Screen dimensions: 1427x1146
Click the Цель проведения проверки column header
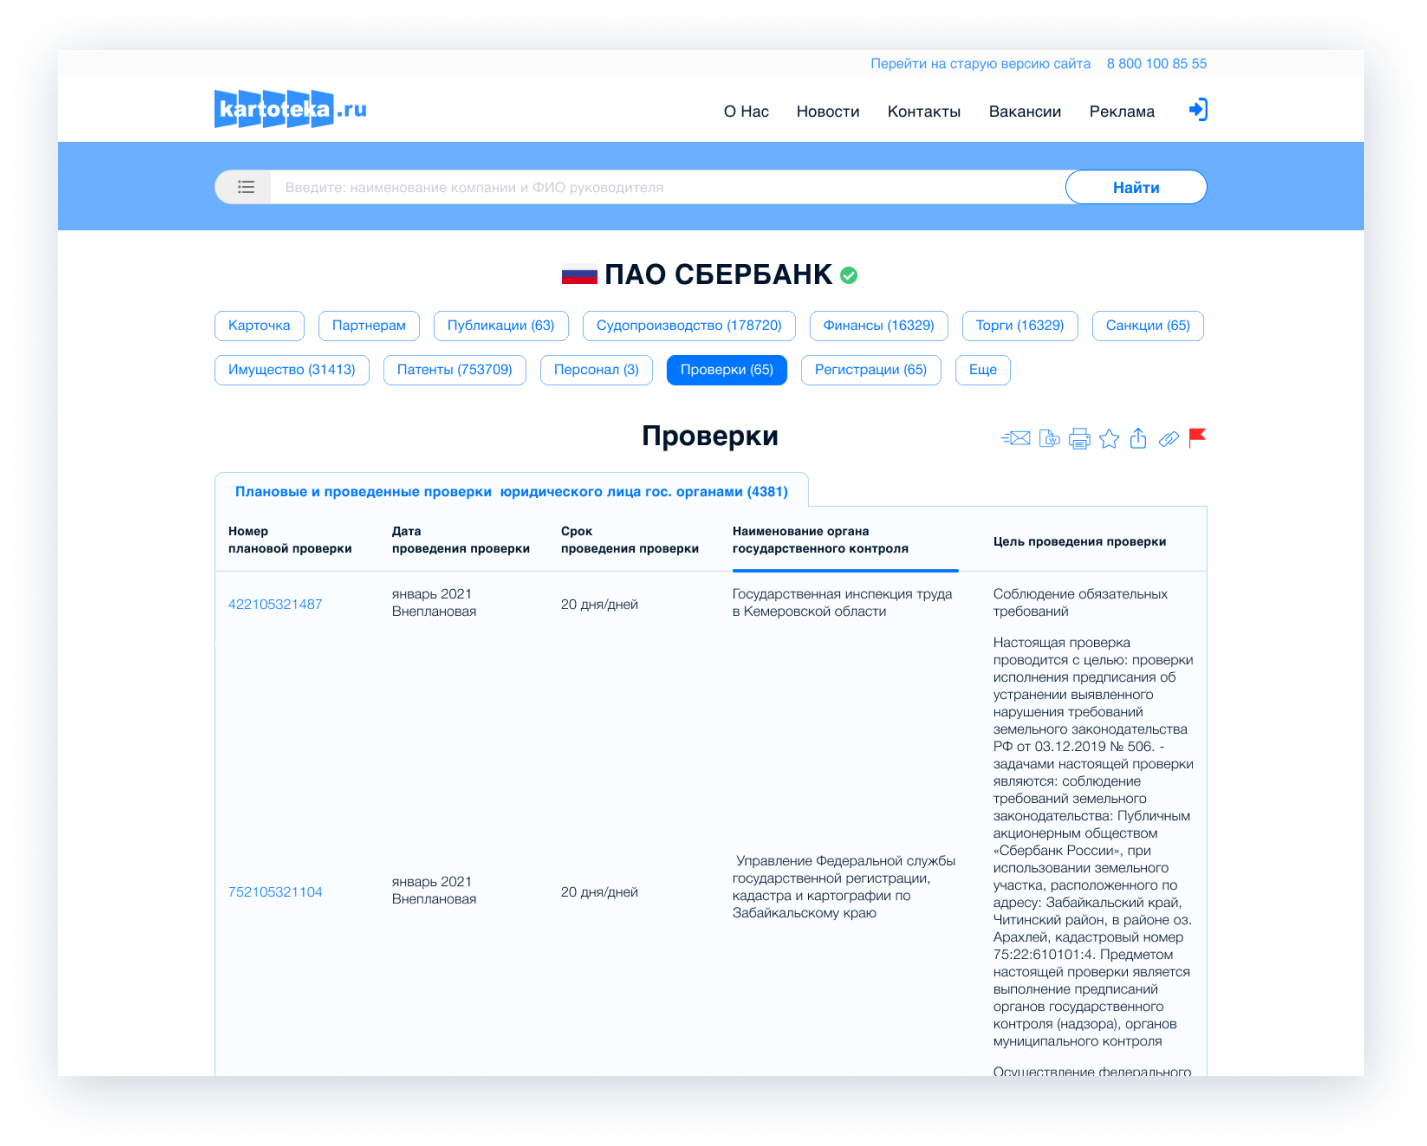(1080, 542)
